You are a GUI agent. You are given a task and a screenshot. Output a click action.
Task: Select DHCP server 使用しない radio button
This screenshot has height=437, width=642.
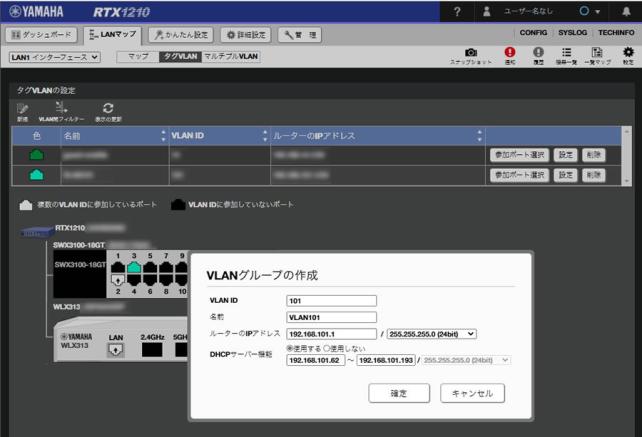pyautogui.click(x=326, y=349)
